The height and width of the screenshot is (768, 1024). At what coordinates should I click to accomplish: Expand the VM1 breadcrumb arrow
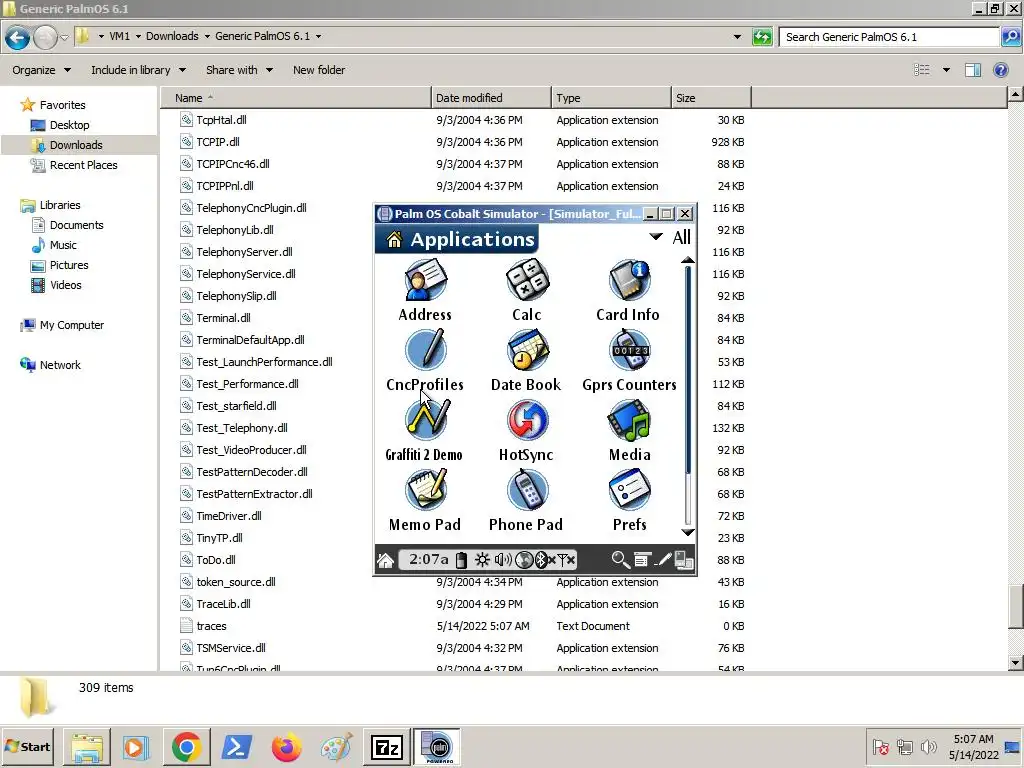coord(138,37)
